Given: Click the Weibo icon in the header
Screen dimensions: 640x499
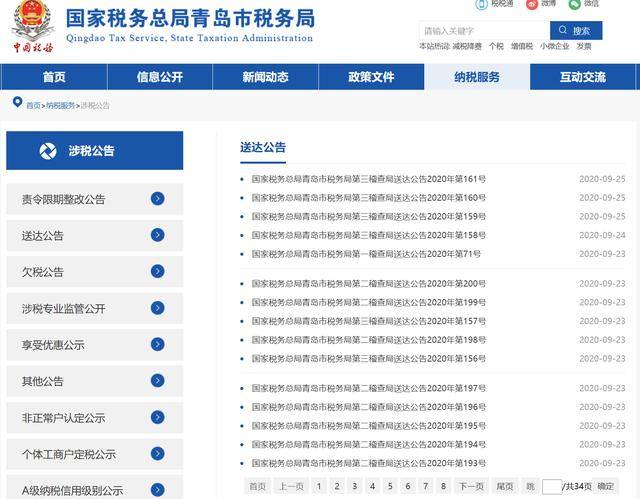Looking at the screenshot, I should (532, 4).
